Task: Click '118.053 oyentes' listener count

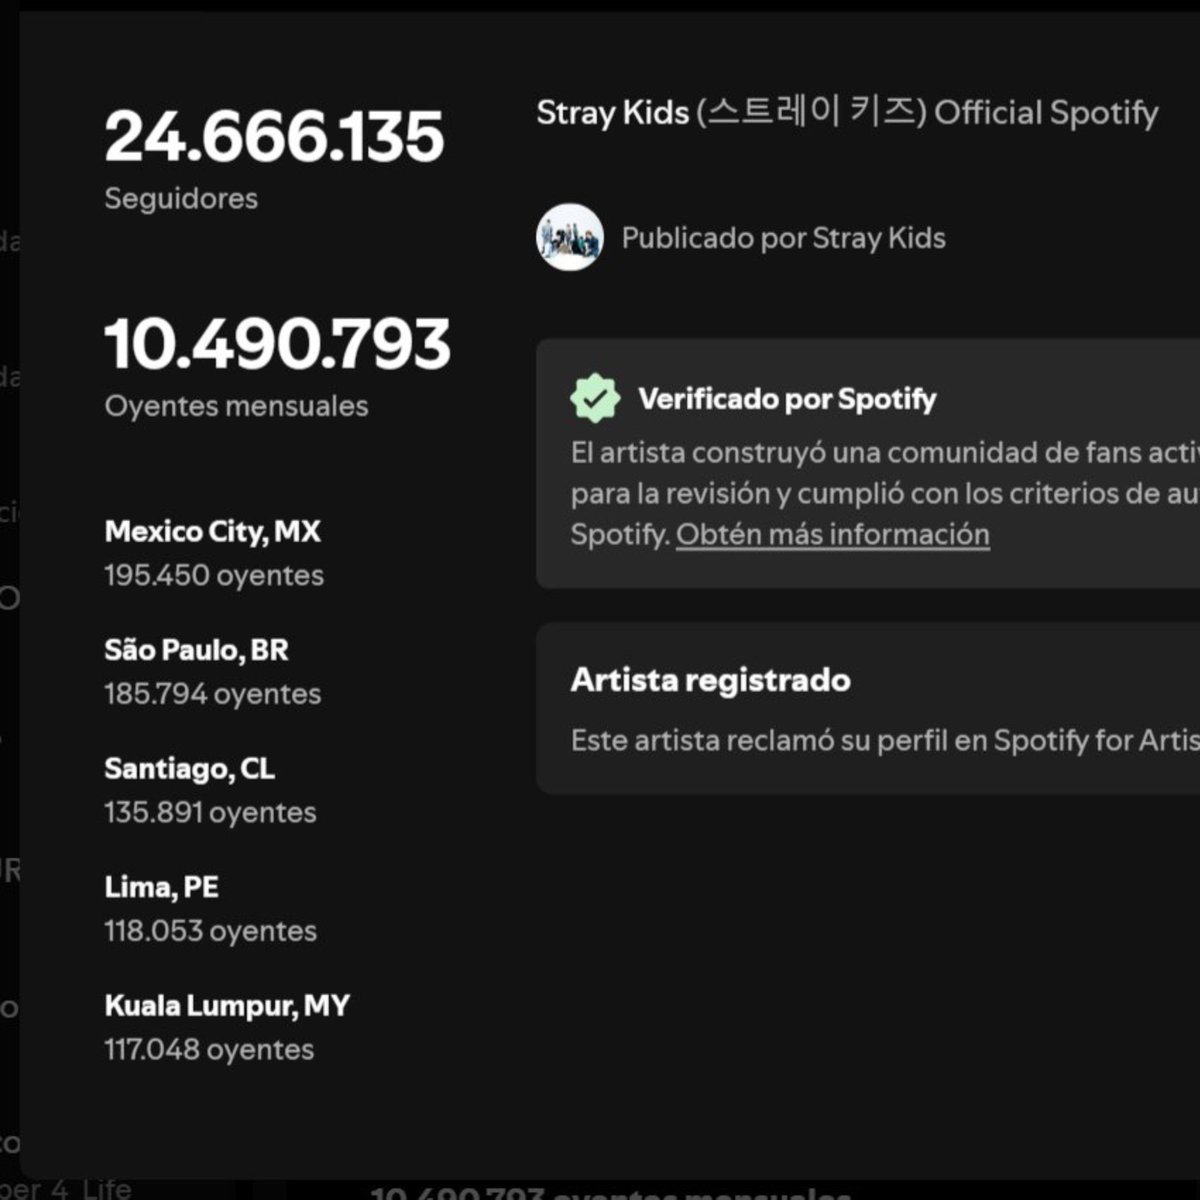Action: 211,931
